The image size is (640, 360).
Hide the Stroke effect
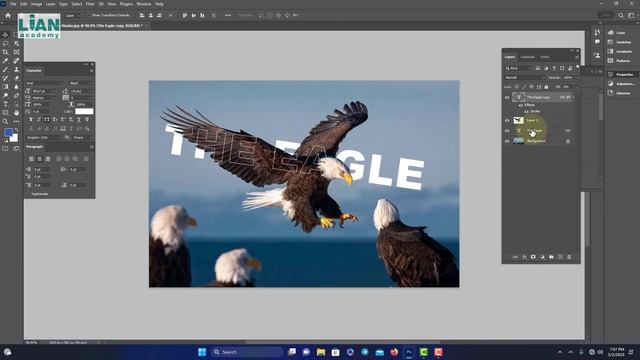[526, 111]
